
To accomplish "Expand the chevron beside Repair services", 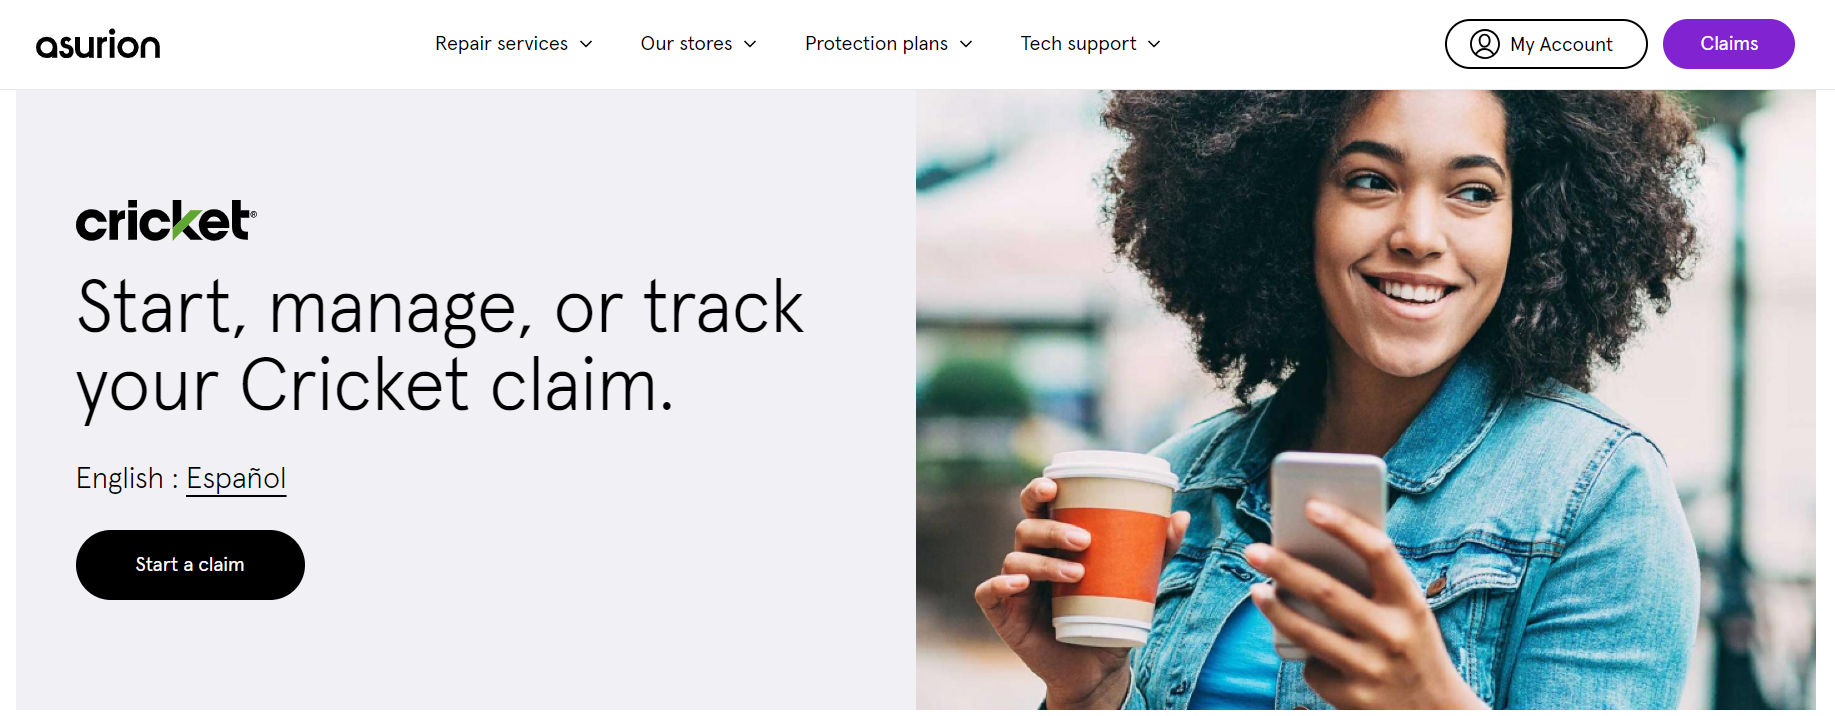I will coord(586,44).
